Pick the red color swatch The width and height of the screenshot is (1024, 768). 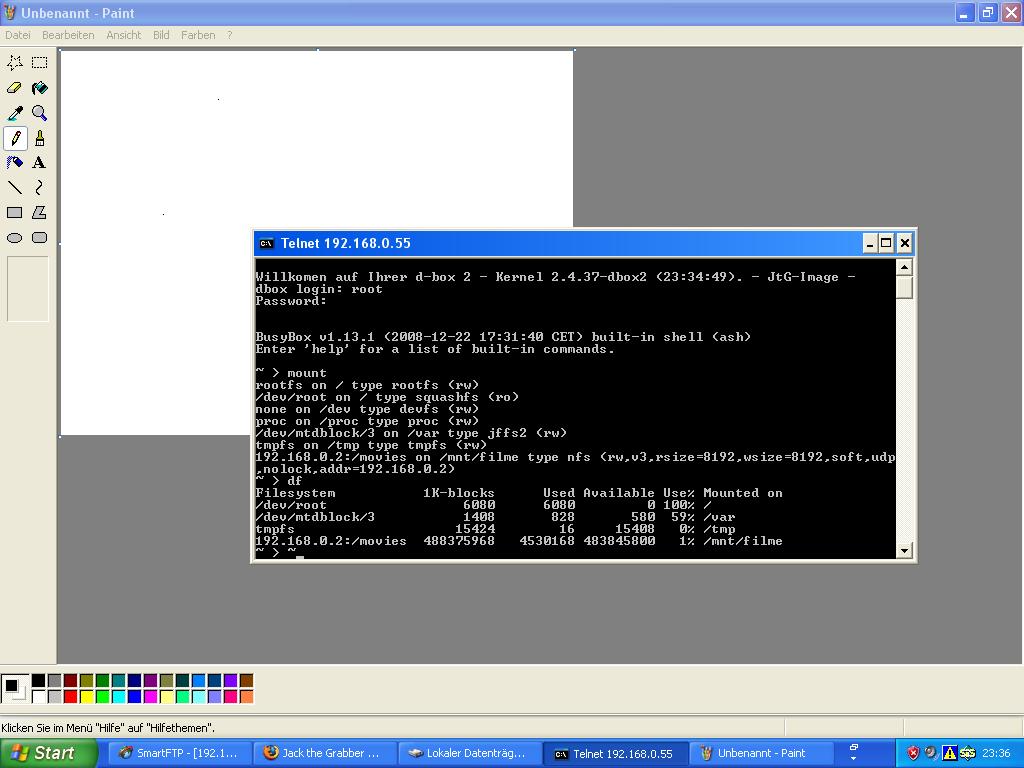pyautogui.click(x=70, y=696)
